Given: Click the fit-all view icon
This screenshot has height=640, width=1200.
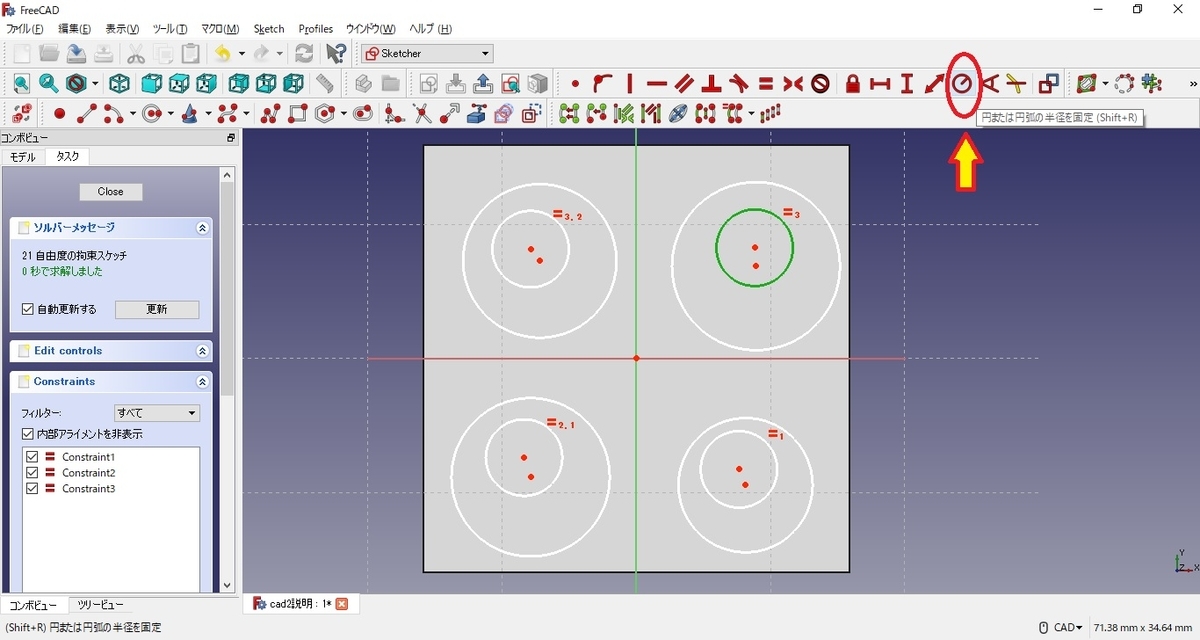Looking at the screenshot, I should click(x=21, y=84).
